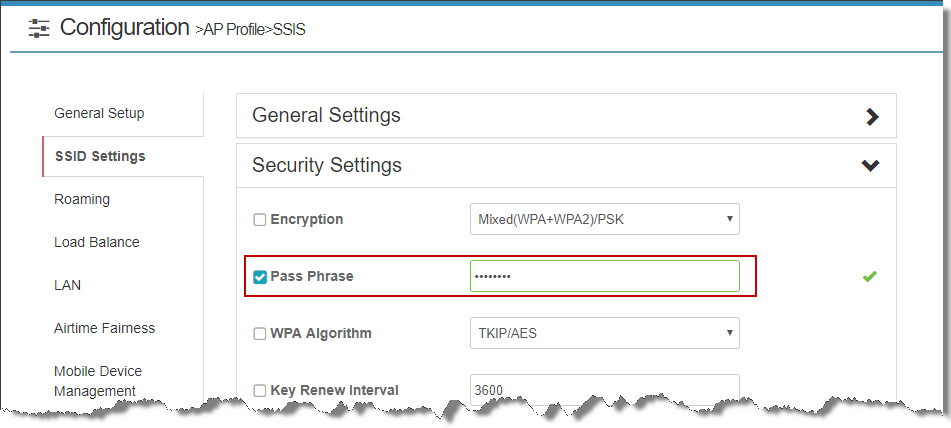Collapse Security Settings with the down chevron
Screen dimensions: 951x428
coord(870,166)
